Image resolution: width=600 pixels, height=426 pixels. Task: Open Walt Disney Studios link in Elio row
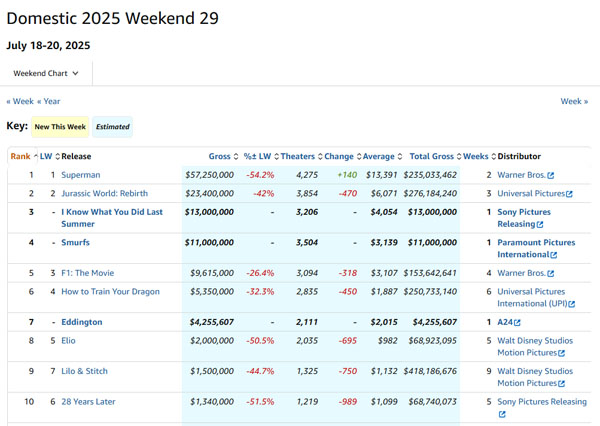click(535, 346)
